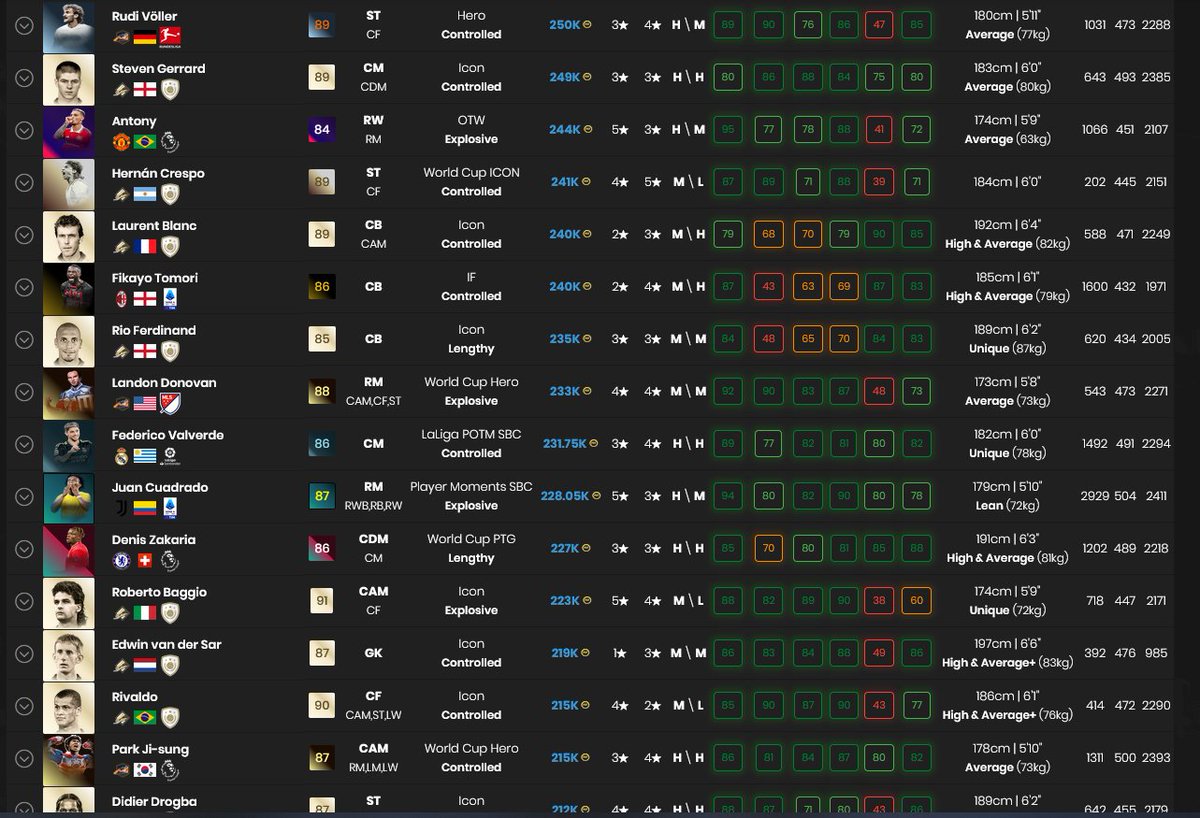This screenshot has height=818, width=1200.
Task: Click Landon Donovan's player photo
Action: [69, 392]
